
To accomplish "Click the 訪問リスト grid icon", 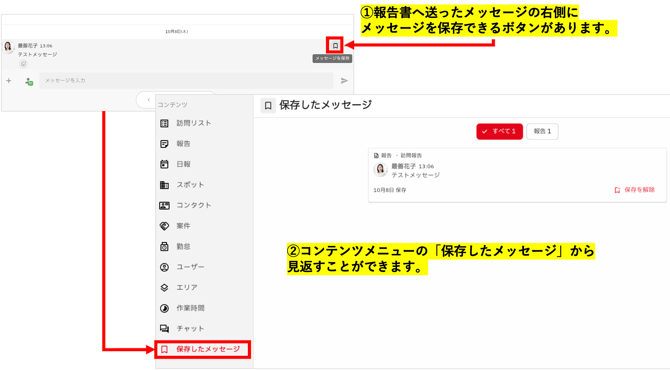I will coord(164,123).
